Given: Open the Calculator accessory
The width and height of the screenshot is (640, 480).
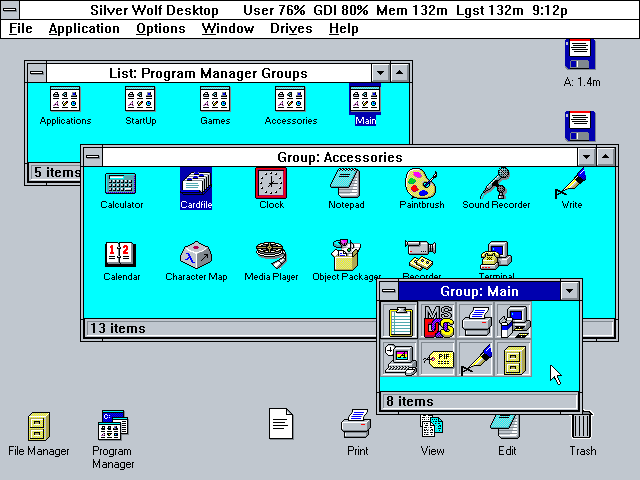Looking at the screenshot, I should 121,184.
